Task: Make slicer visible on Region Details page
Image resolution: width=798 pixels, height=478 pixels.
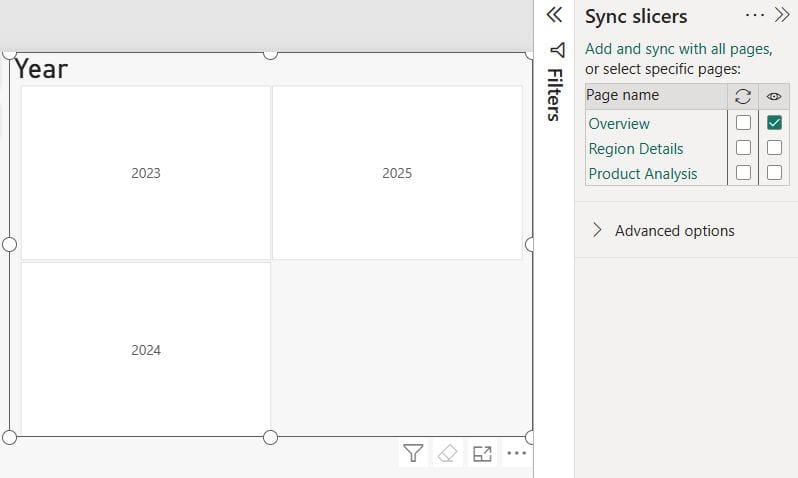Action: [774, 148]
